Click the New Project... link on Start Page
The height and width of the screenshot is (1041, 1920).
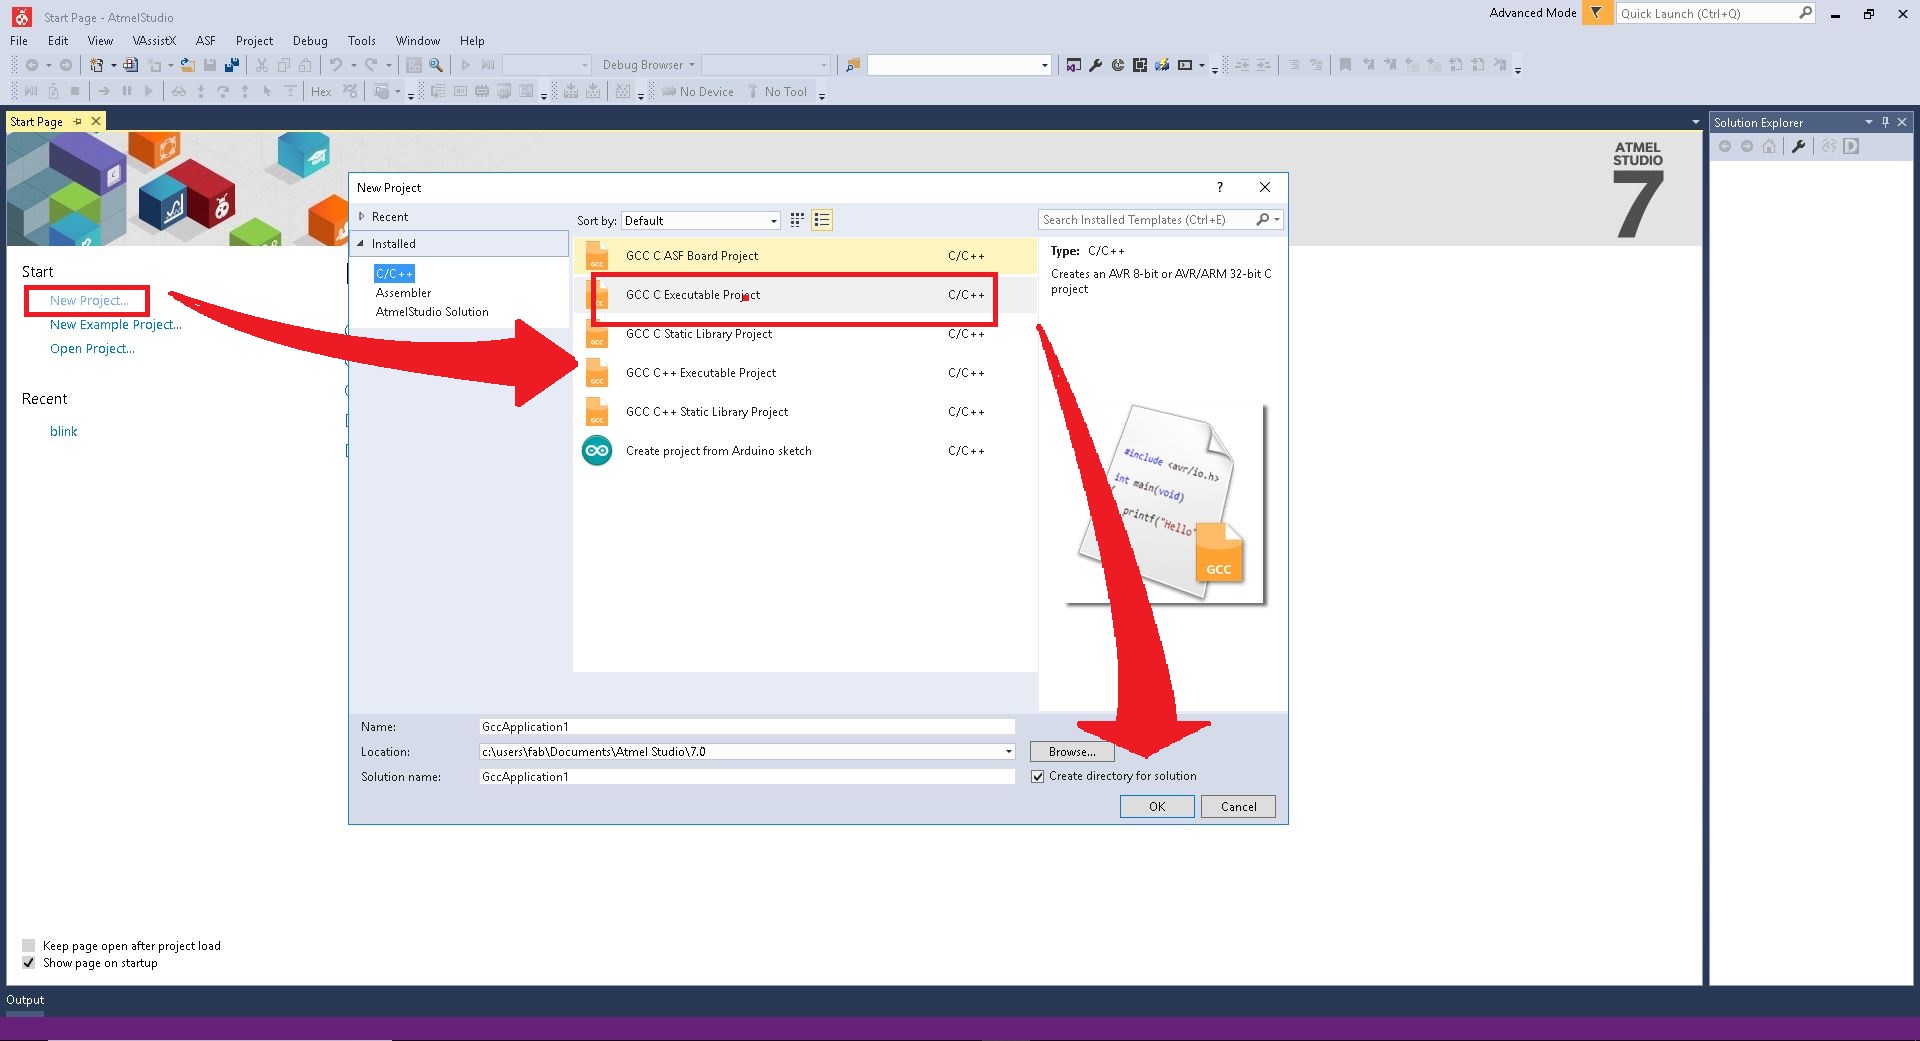pos(89,300)
